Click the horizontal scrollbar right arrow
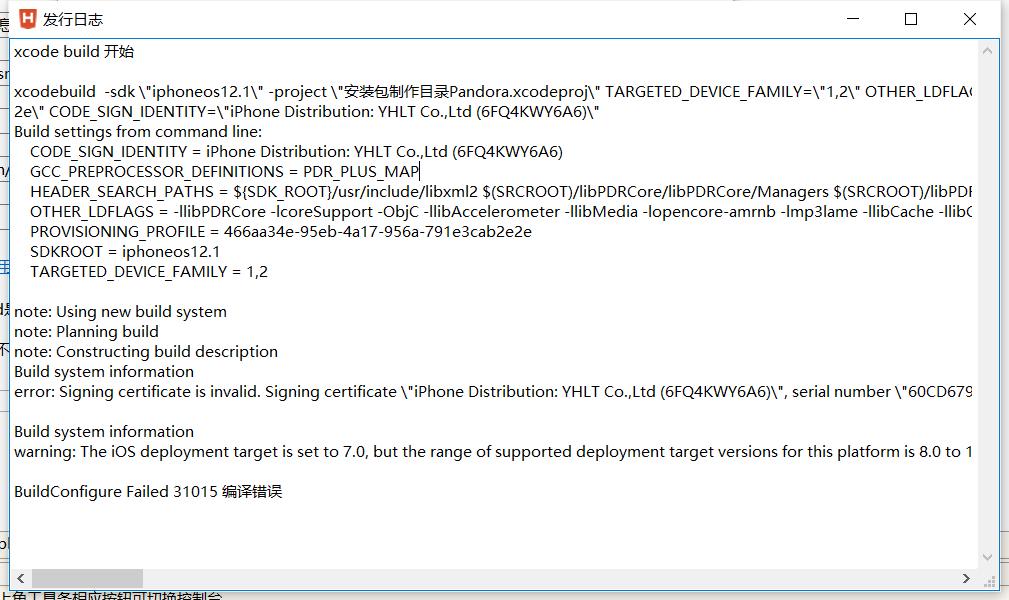 coord(966,578)
